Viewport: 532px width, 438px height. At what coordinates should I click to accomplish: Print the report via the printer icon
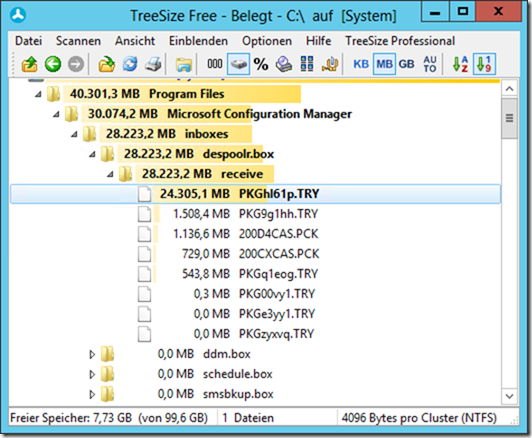pos(153,64)
